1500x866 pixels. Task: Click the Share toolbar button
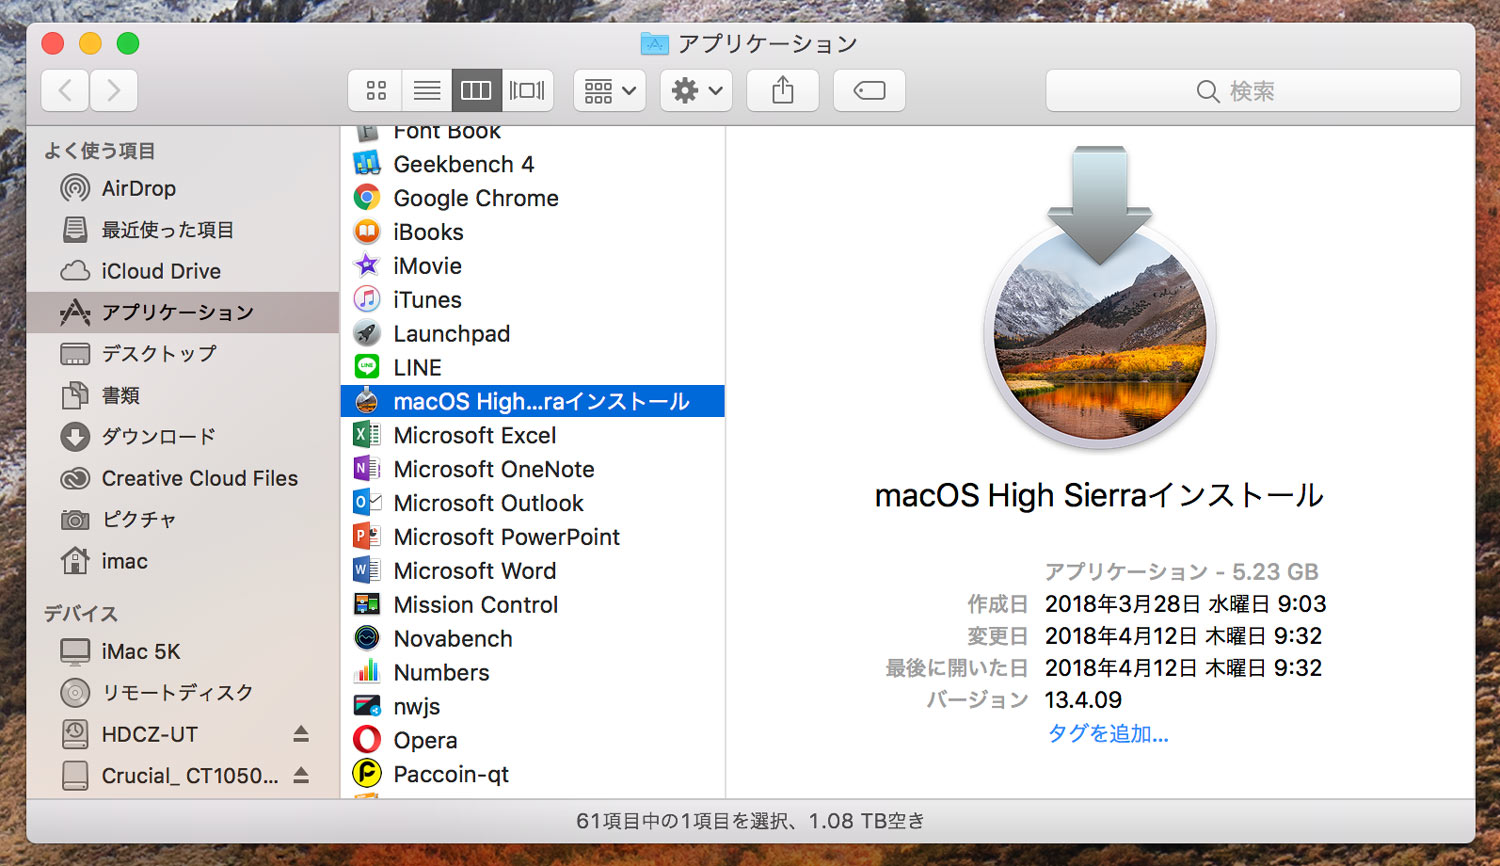(x=783, y=91)
